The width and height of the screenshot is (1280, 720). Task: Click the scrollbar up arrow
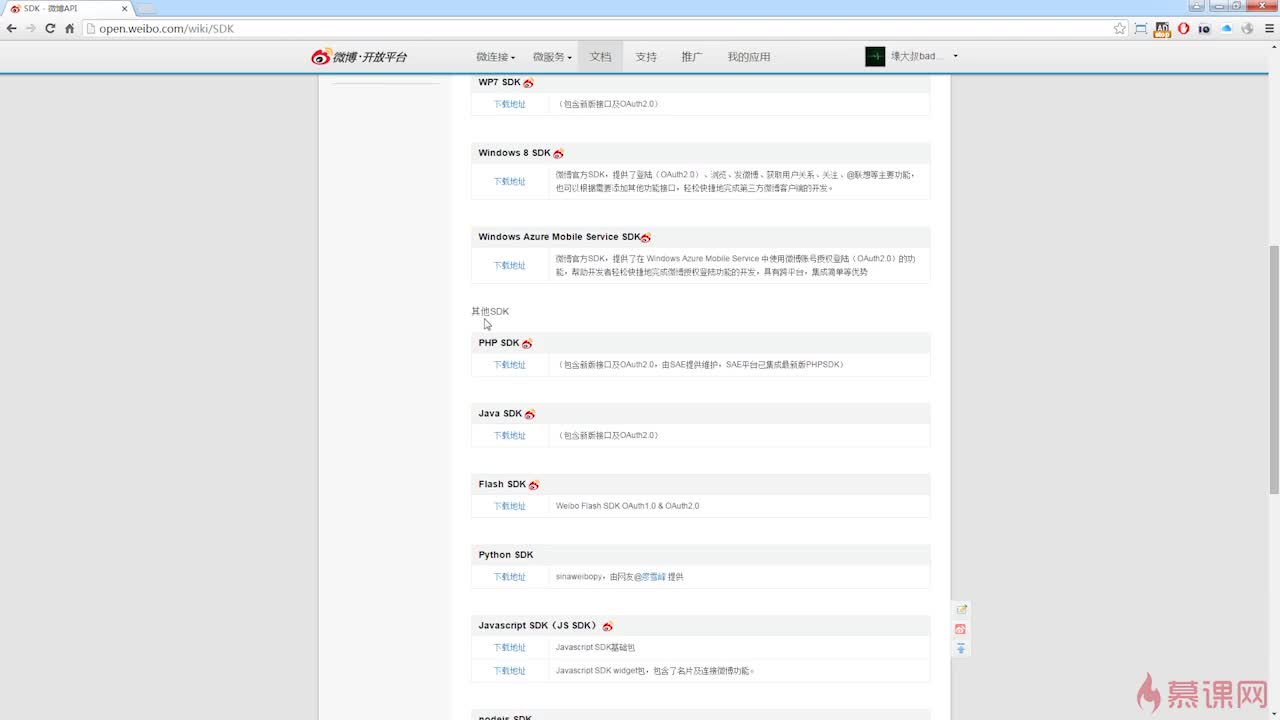(x=1274, y=49)
